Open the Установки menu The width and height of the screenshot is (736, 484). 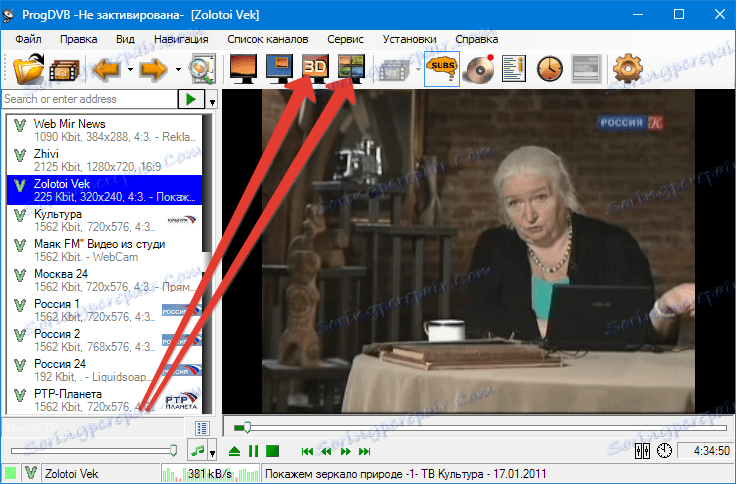click(x=409, y=39)
